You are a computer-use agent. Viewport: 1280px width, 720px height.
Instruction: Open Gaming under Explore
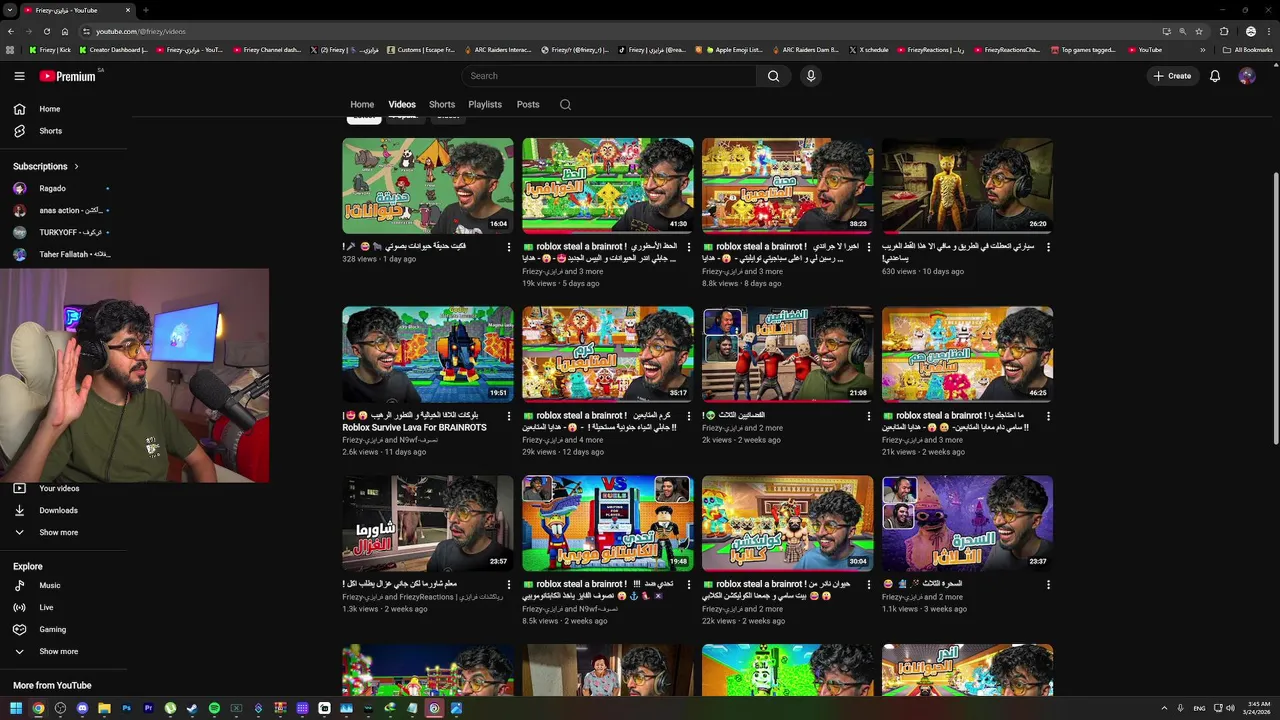[52, 630]
